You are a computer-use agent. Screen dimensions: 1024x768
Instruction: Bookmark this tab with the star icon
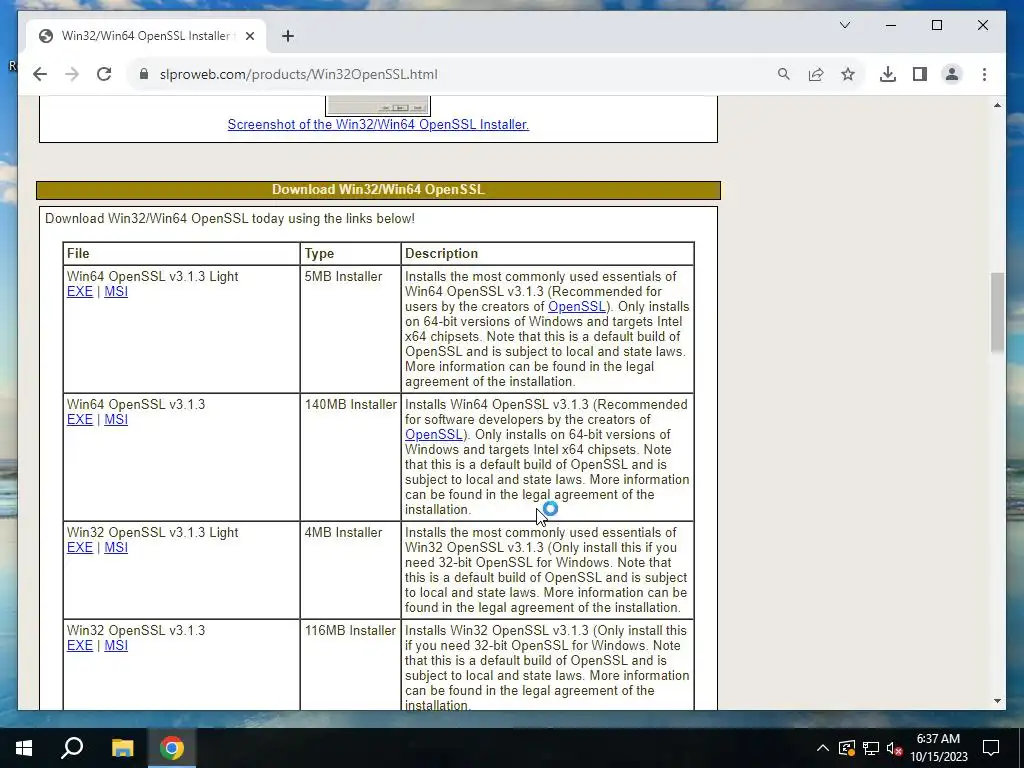[x=848, y=74]
